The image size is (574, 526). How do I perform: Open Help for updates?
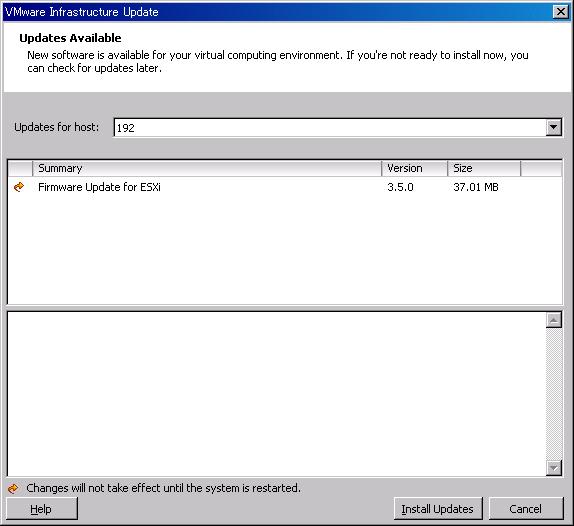[x=41, y=508]
